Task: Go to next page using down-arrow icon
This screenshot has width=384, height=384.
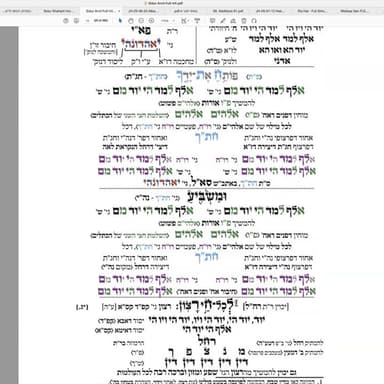Action: 76,21
